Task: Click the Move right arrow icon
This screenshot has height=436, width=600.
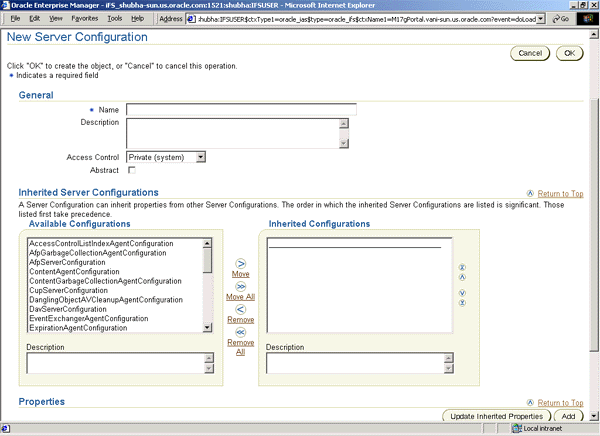Action: pos(241,264)
